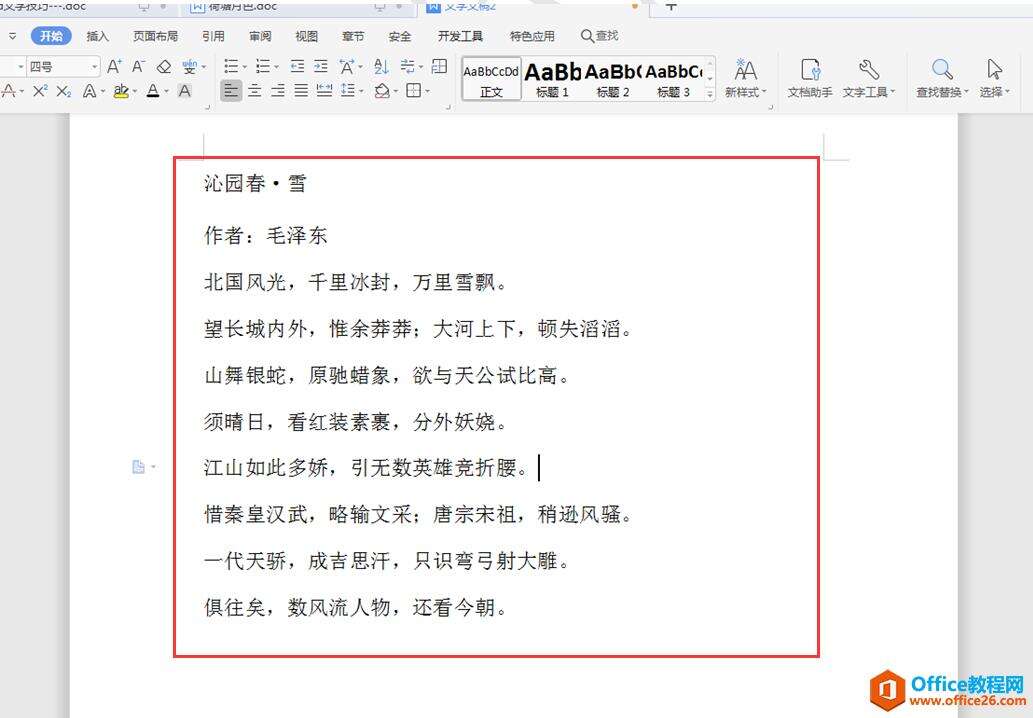Click the text effects outlined A icon

pos(90,92)
